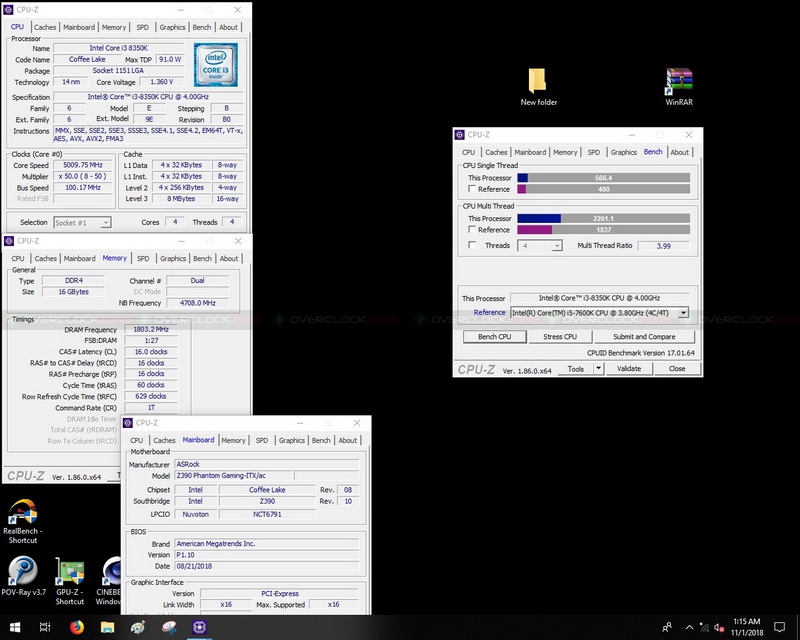Click the Close button in the Bench window

click(677, 368)
